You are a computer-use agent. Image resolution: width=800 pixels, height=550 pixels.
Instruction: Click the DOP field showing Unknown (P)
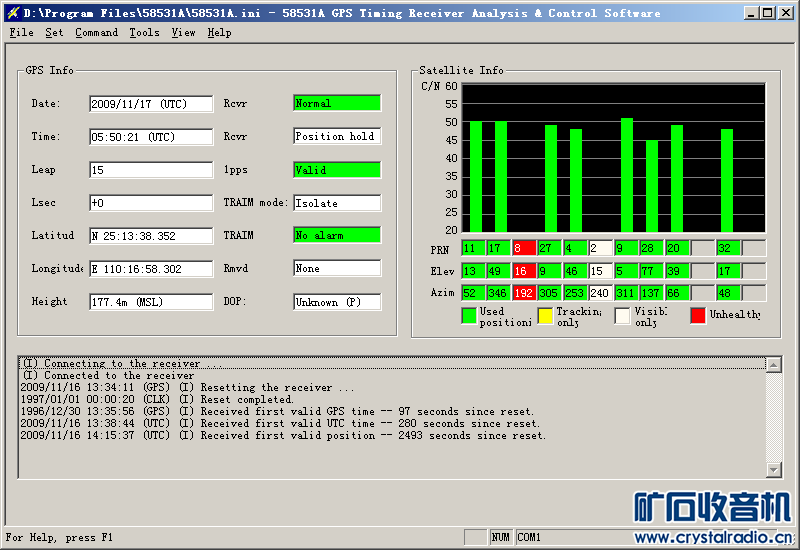click(x=337, y=302)
